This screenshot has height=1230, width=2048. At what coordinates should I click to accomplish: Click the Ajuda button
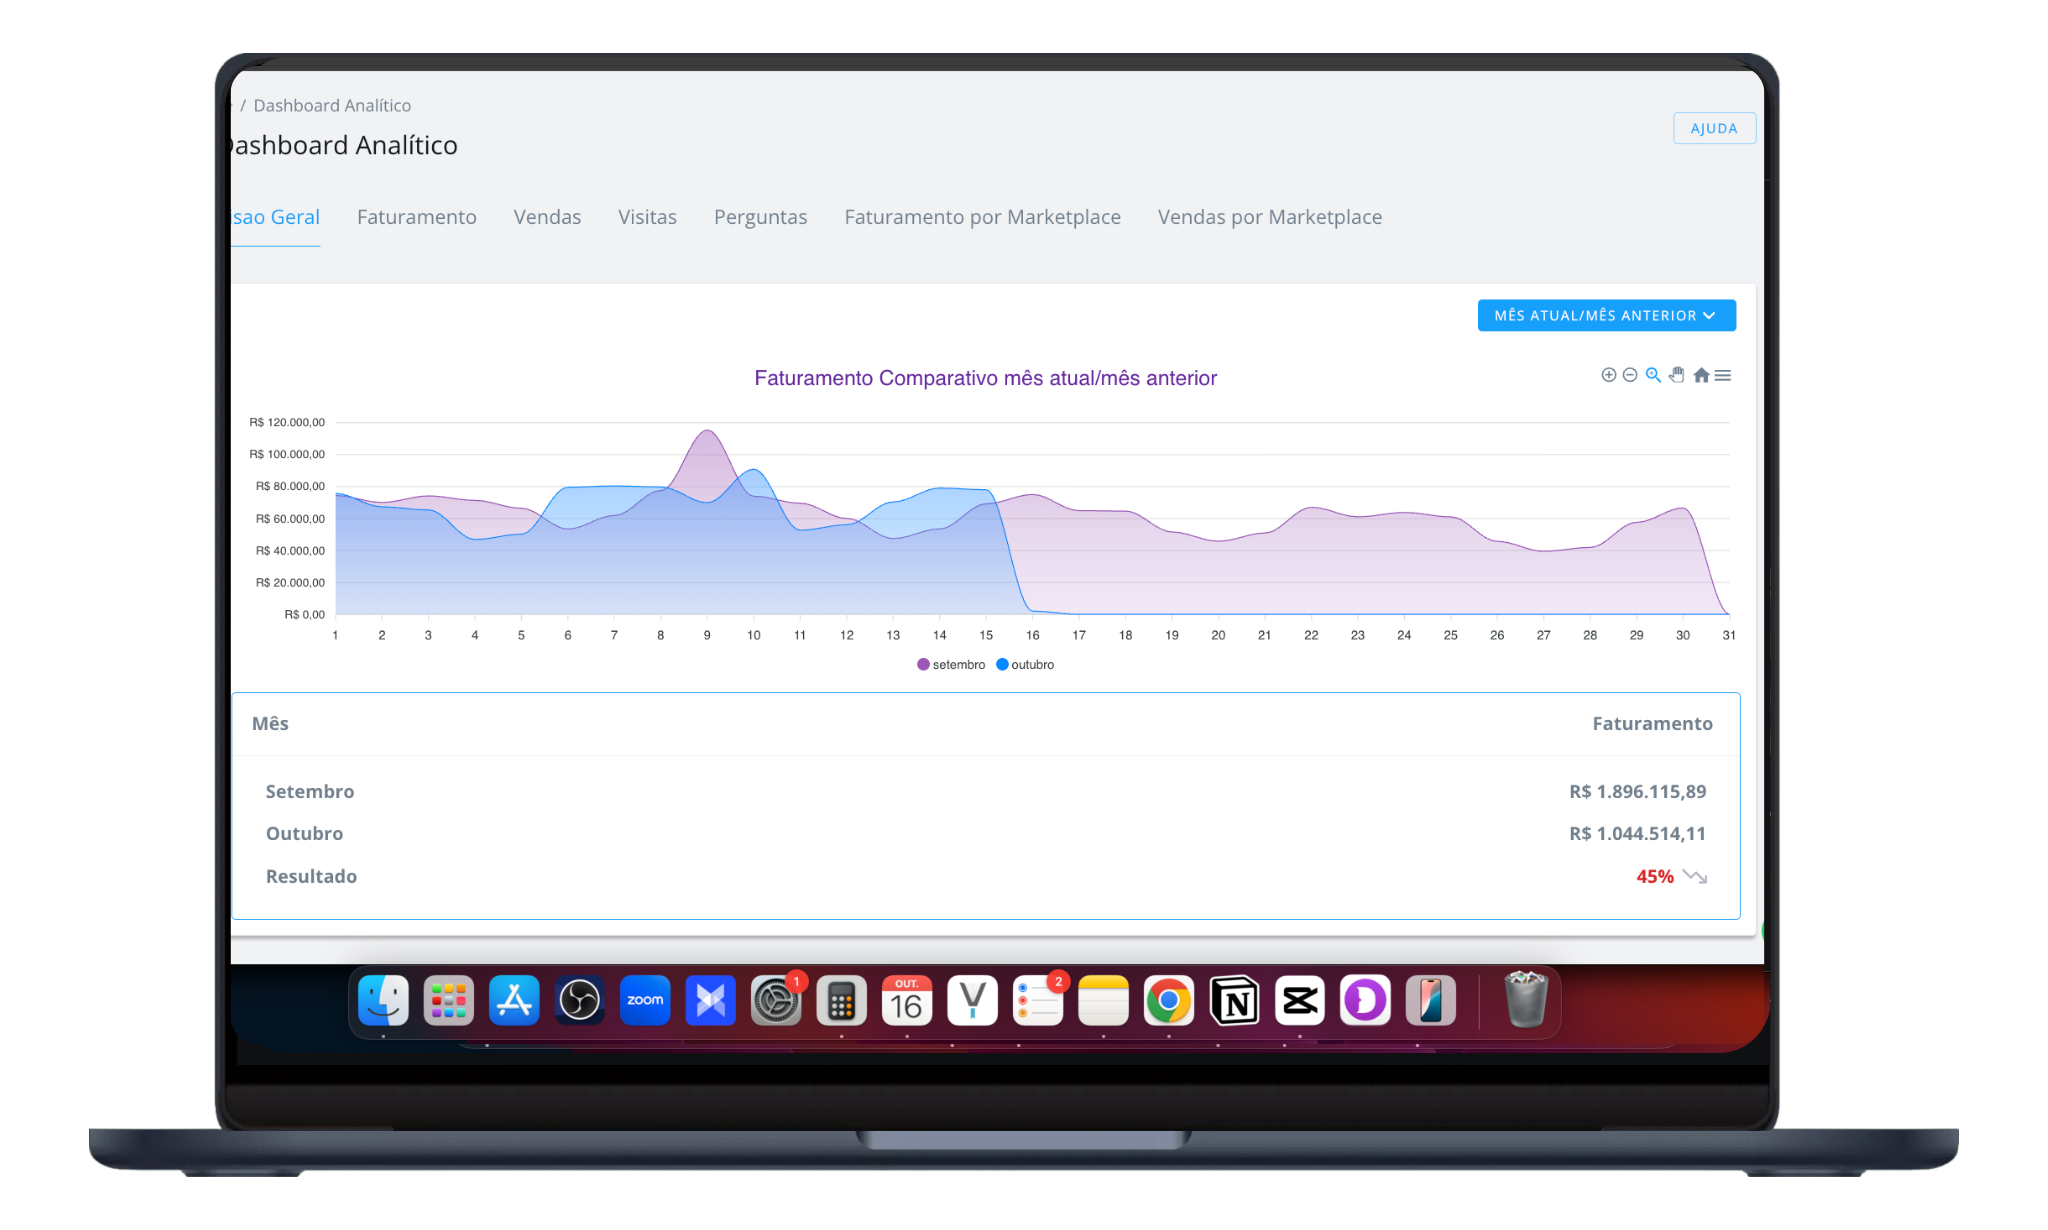[1714, 128]
